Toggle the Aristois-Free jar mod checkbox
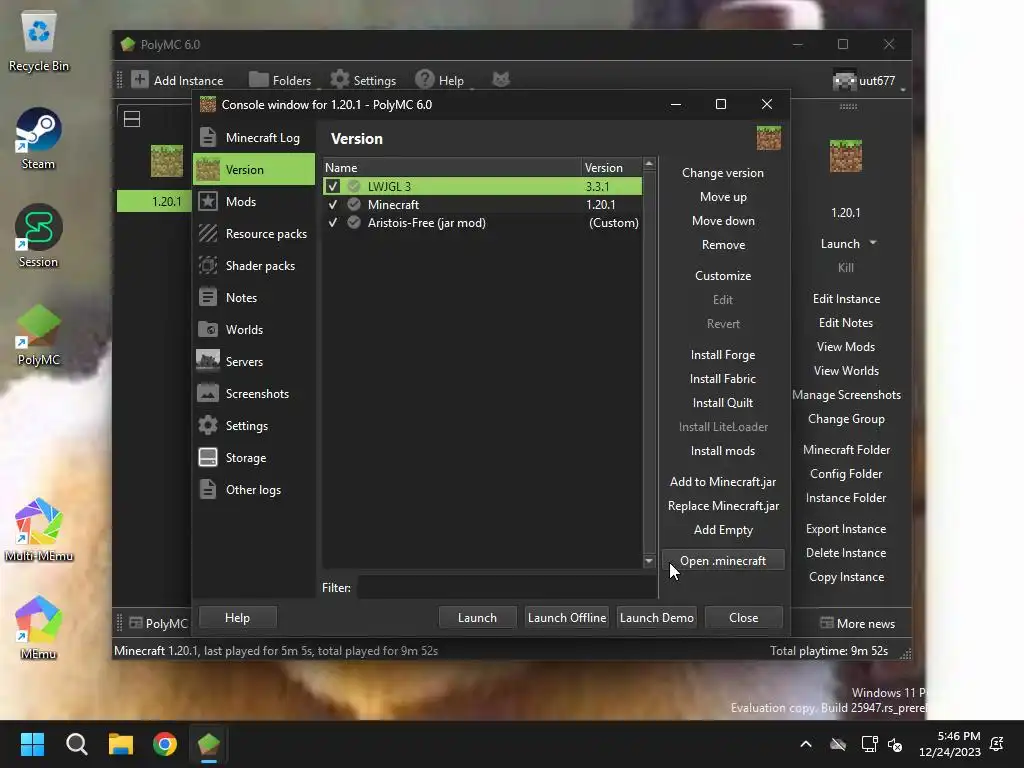This screenshot has width=1024, height=768. pos(333,223)
